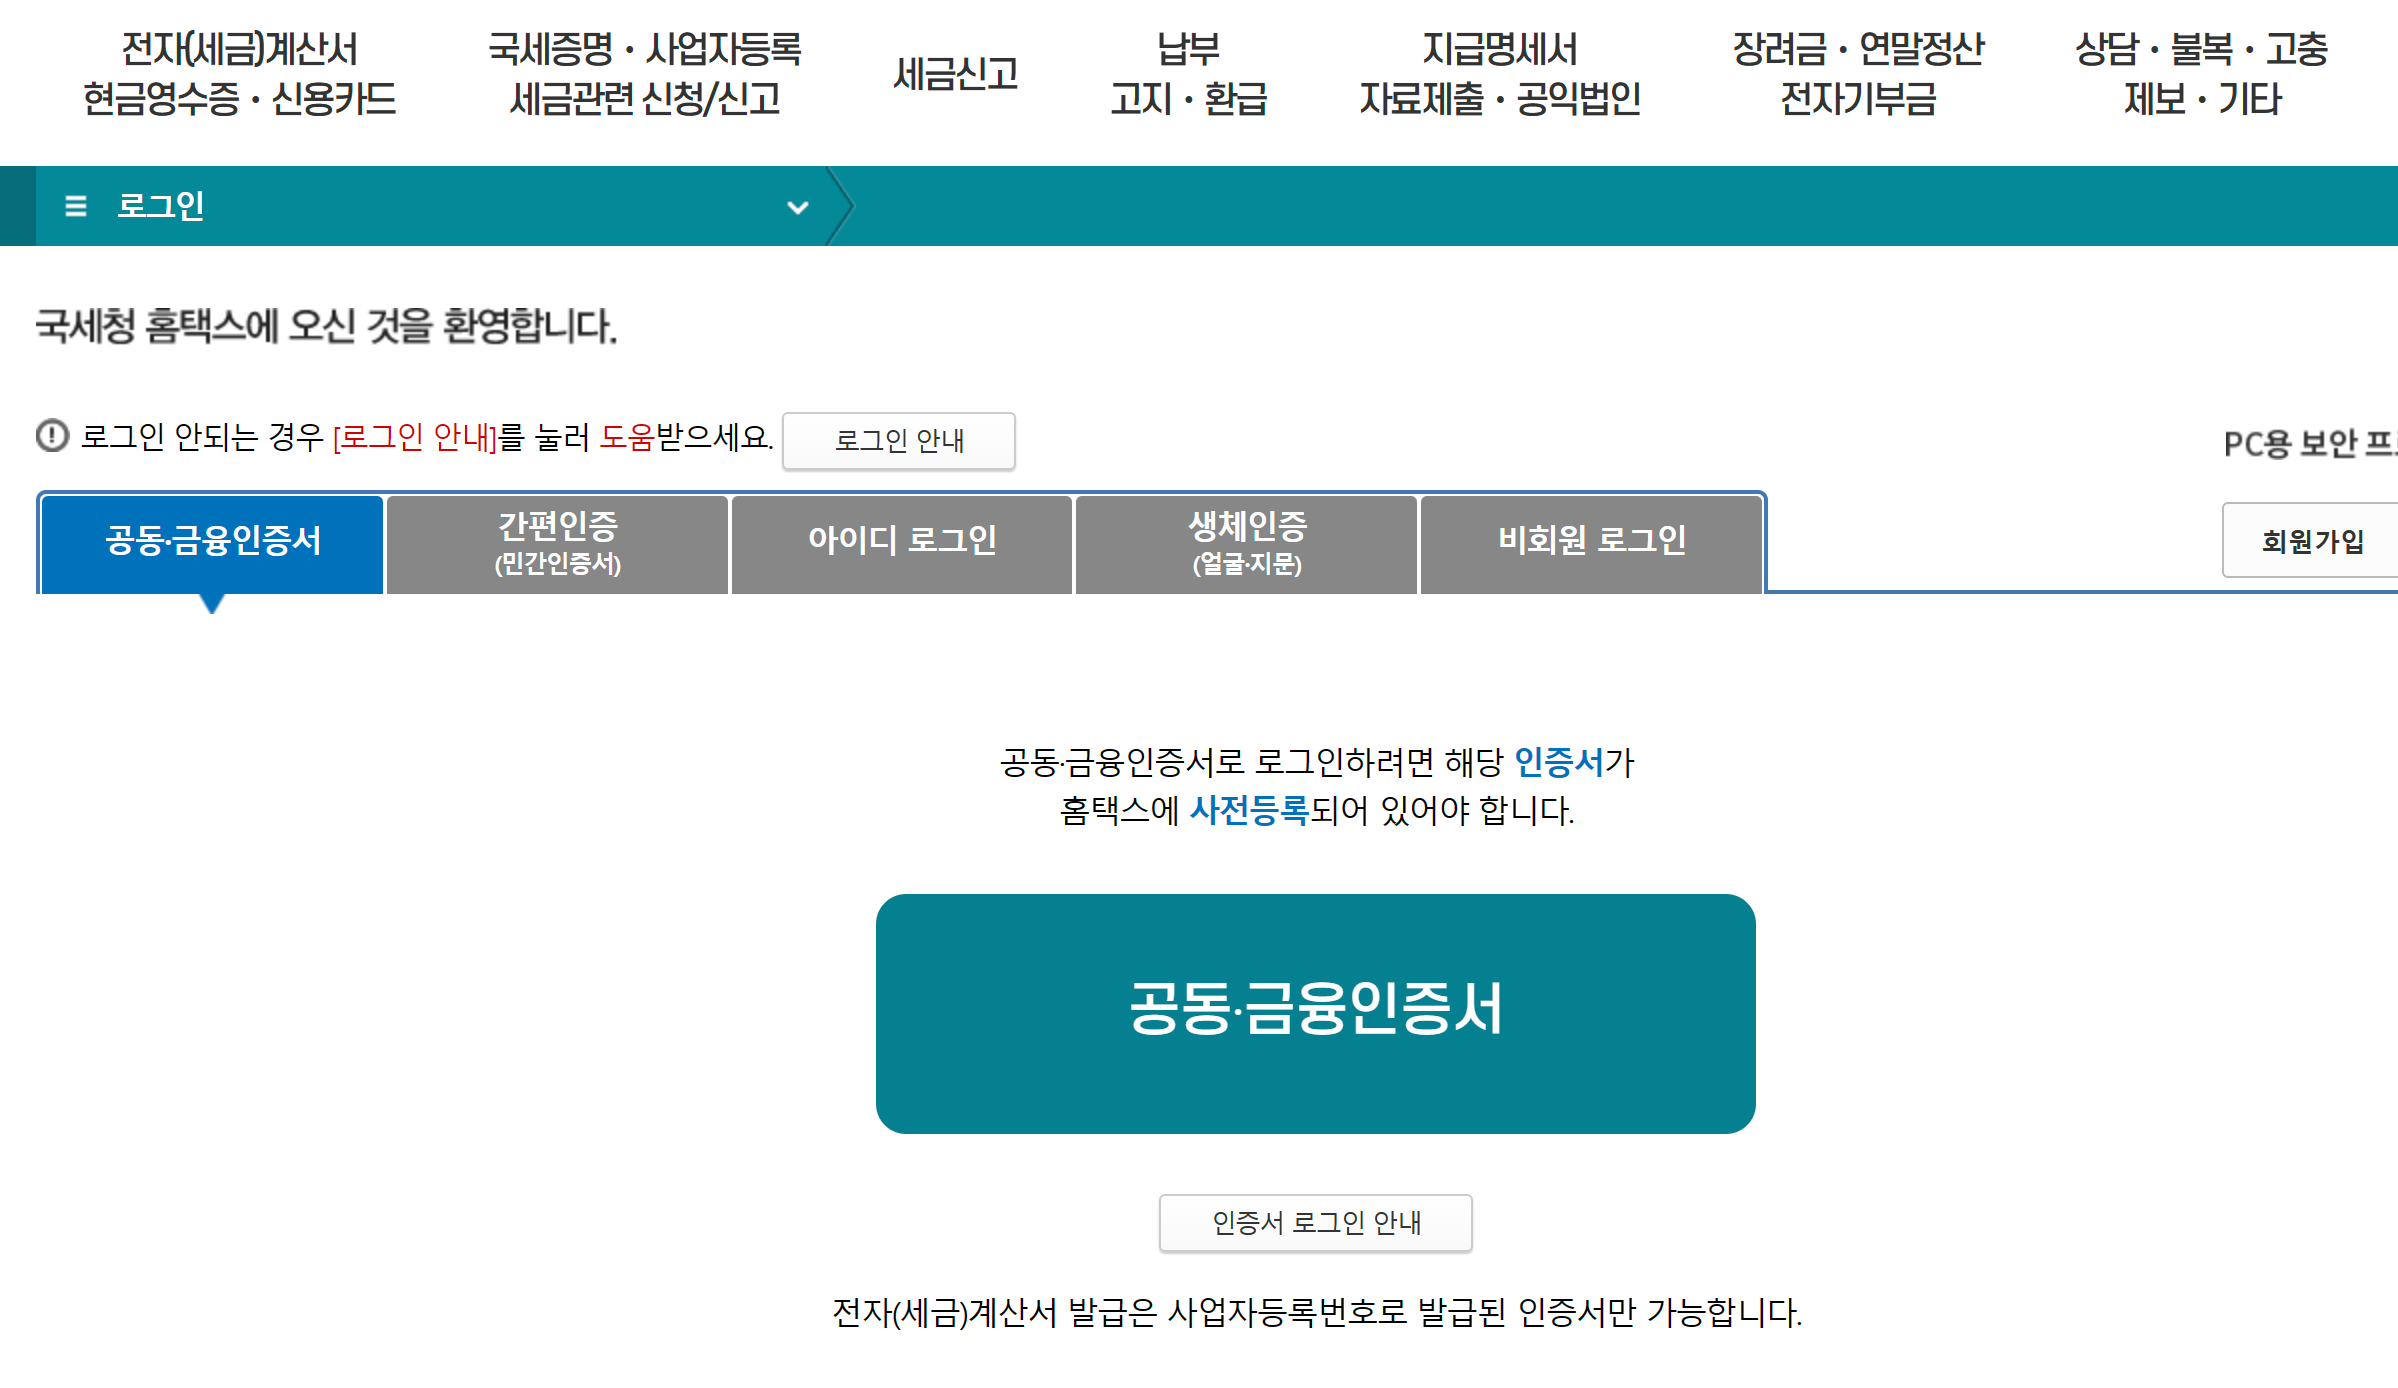
Task: Open the hamburger menu in the 로그인 bar
Action: [x=74, y=206]
